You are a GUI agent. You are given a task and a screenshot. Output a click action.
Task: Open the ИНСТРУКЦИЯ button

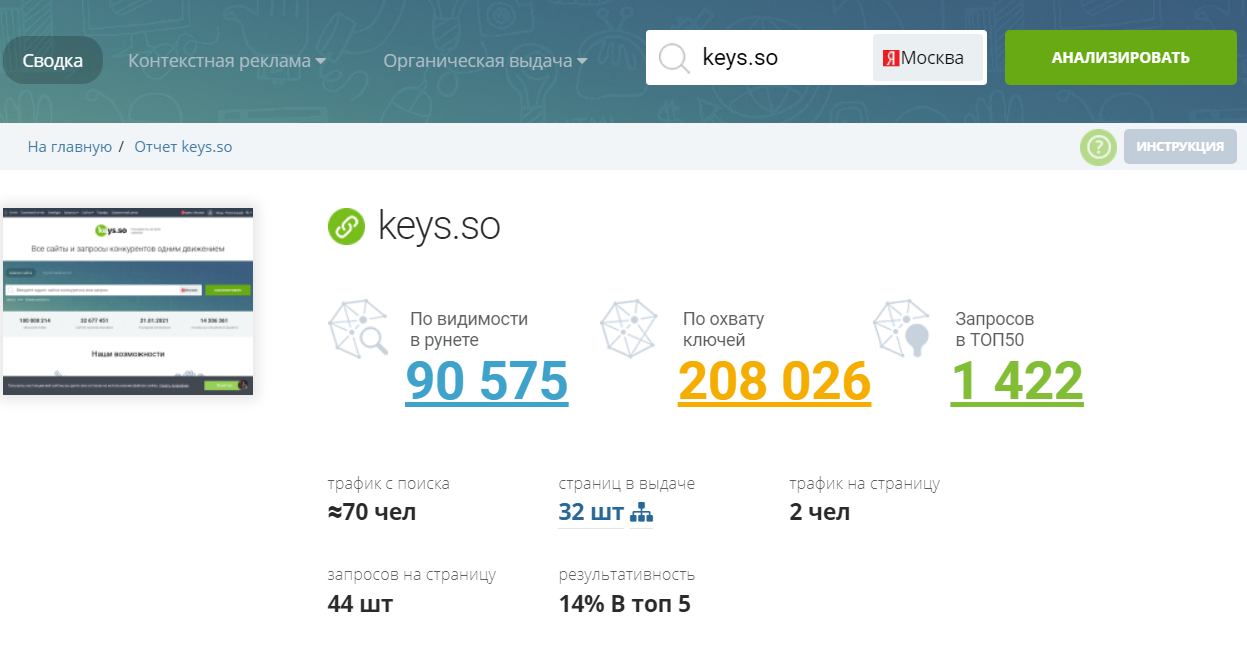coord(1180,147)
